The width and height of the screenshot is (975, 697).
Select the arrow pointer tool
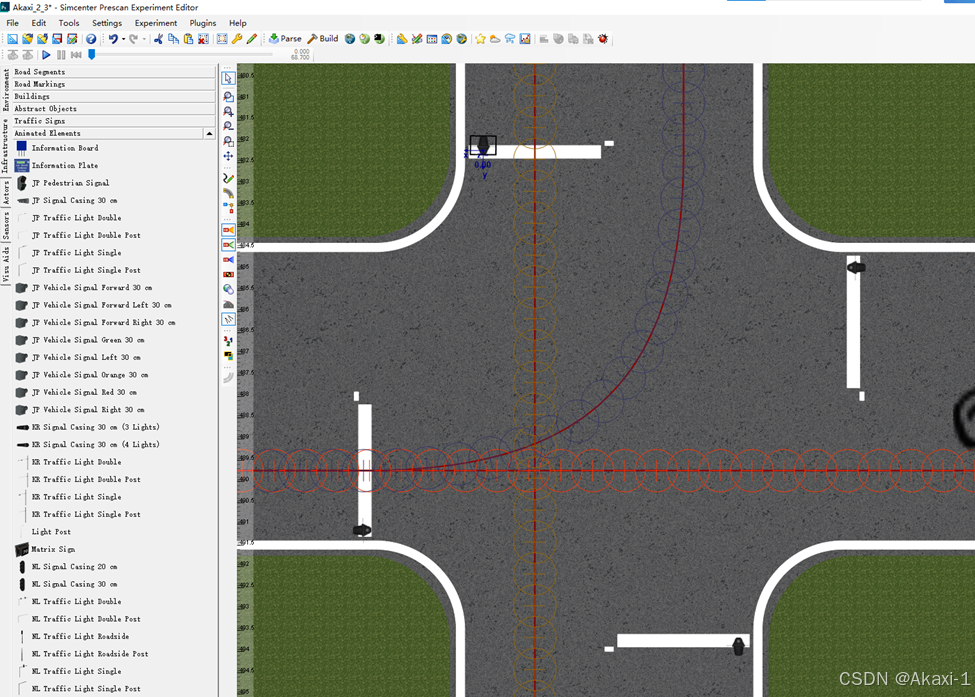[x=228, y=78]
